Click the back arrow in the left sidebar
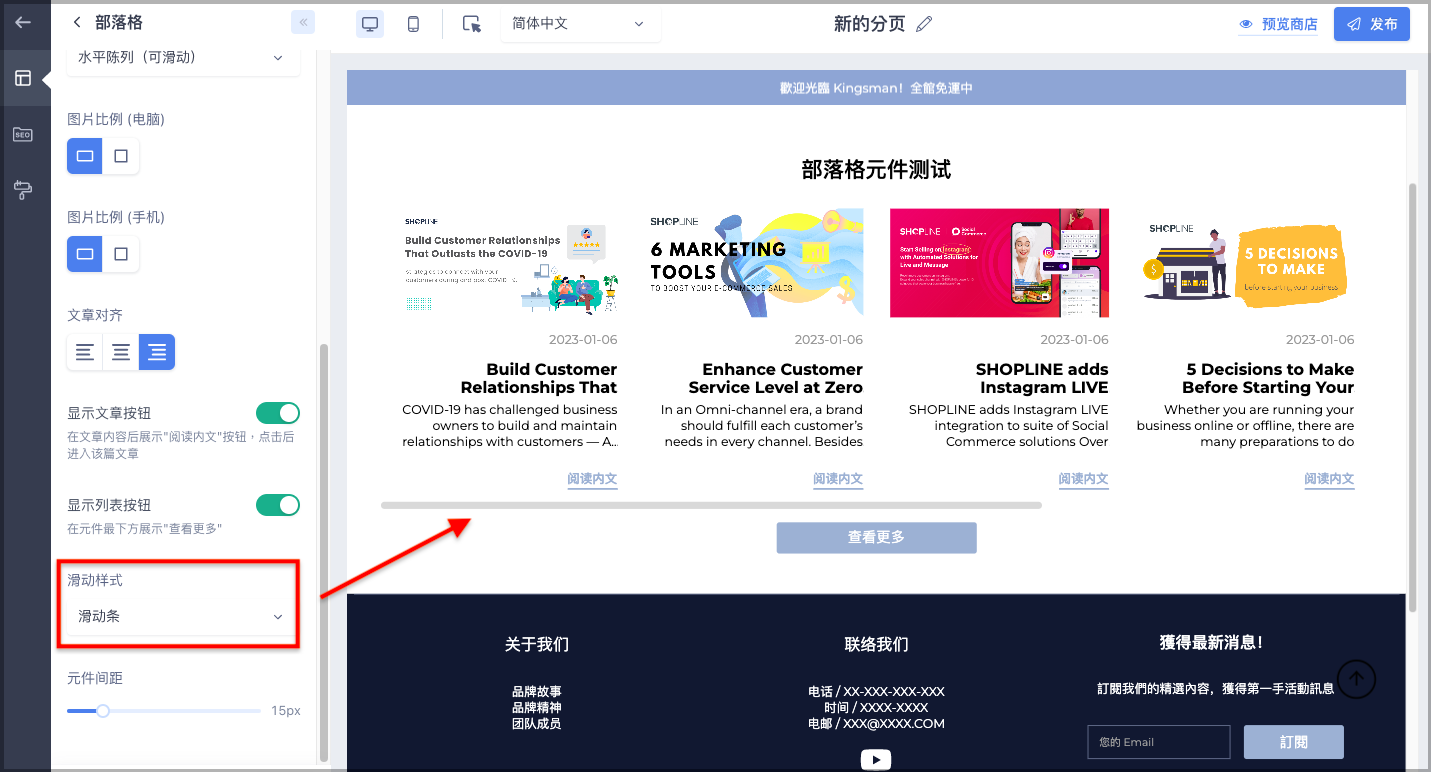Viewport: 1431px width, 772px height. [23, 22]
